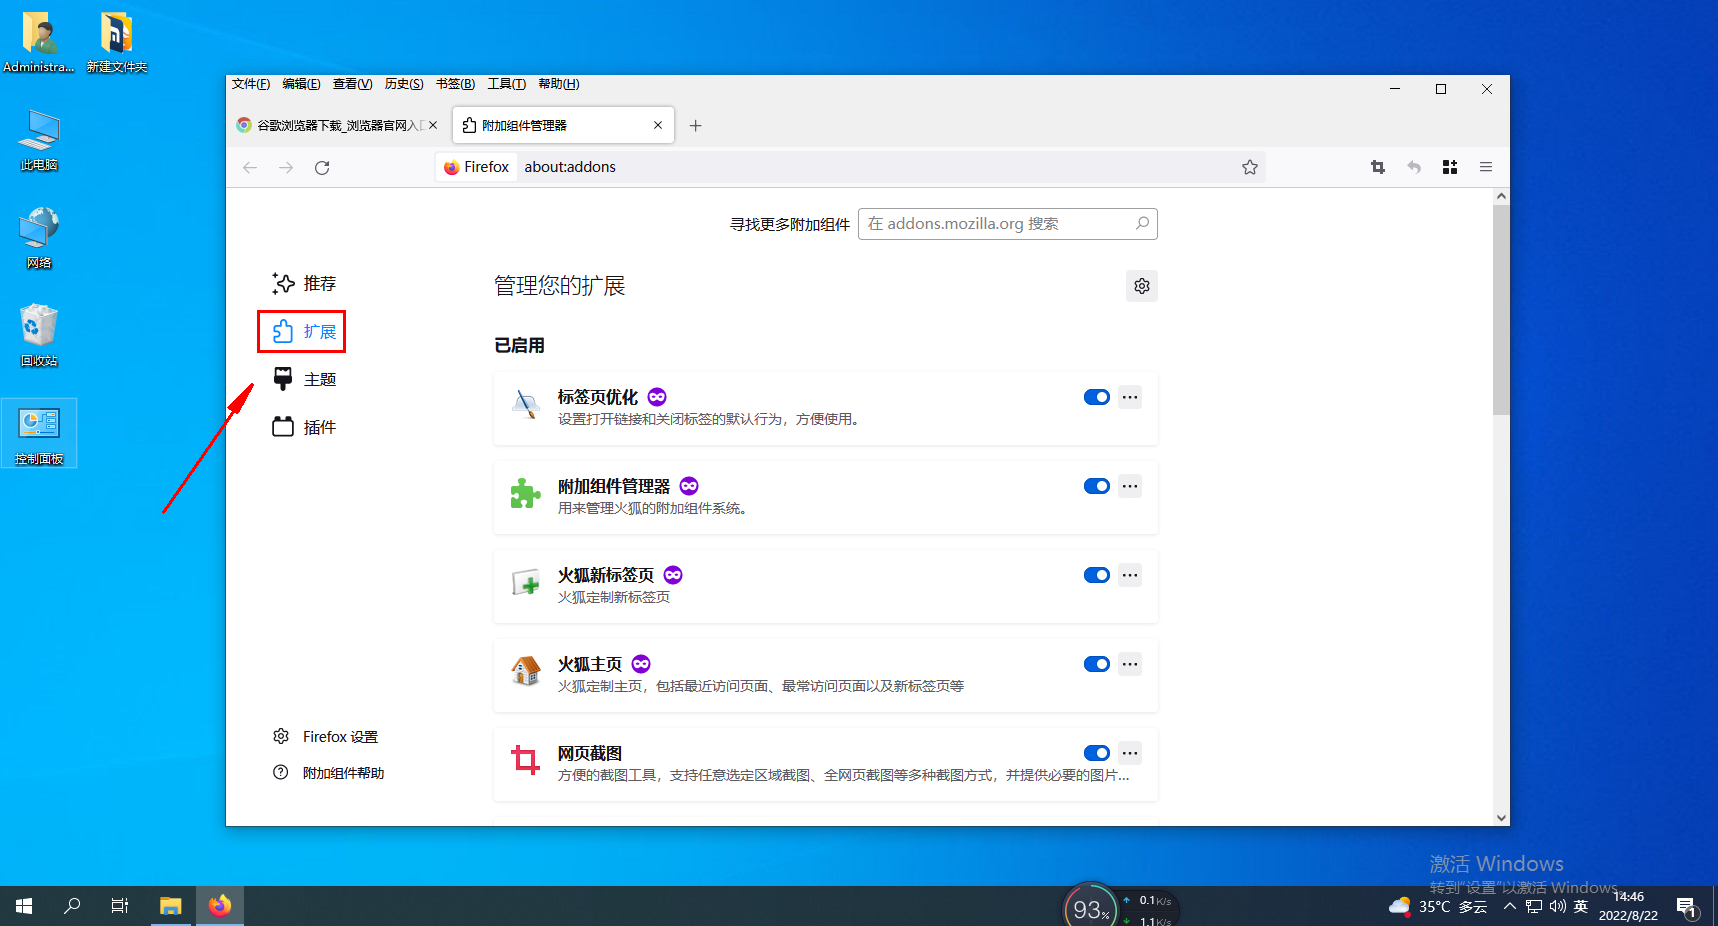Viewport: 1718px width, 926px height.
Task: Close the 附加组件管理器 tab
Action: (658, 125)
